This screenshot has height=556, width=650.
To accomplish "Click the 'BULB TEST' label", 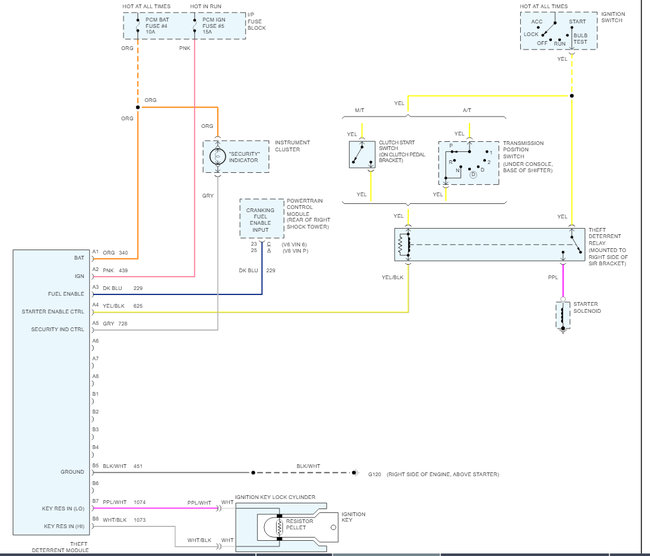I will click(580, 39).
